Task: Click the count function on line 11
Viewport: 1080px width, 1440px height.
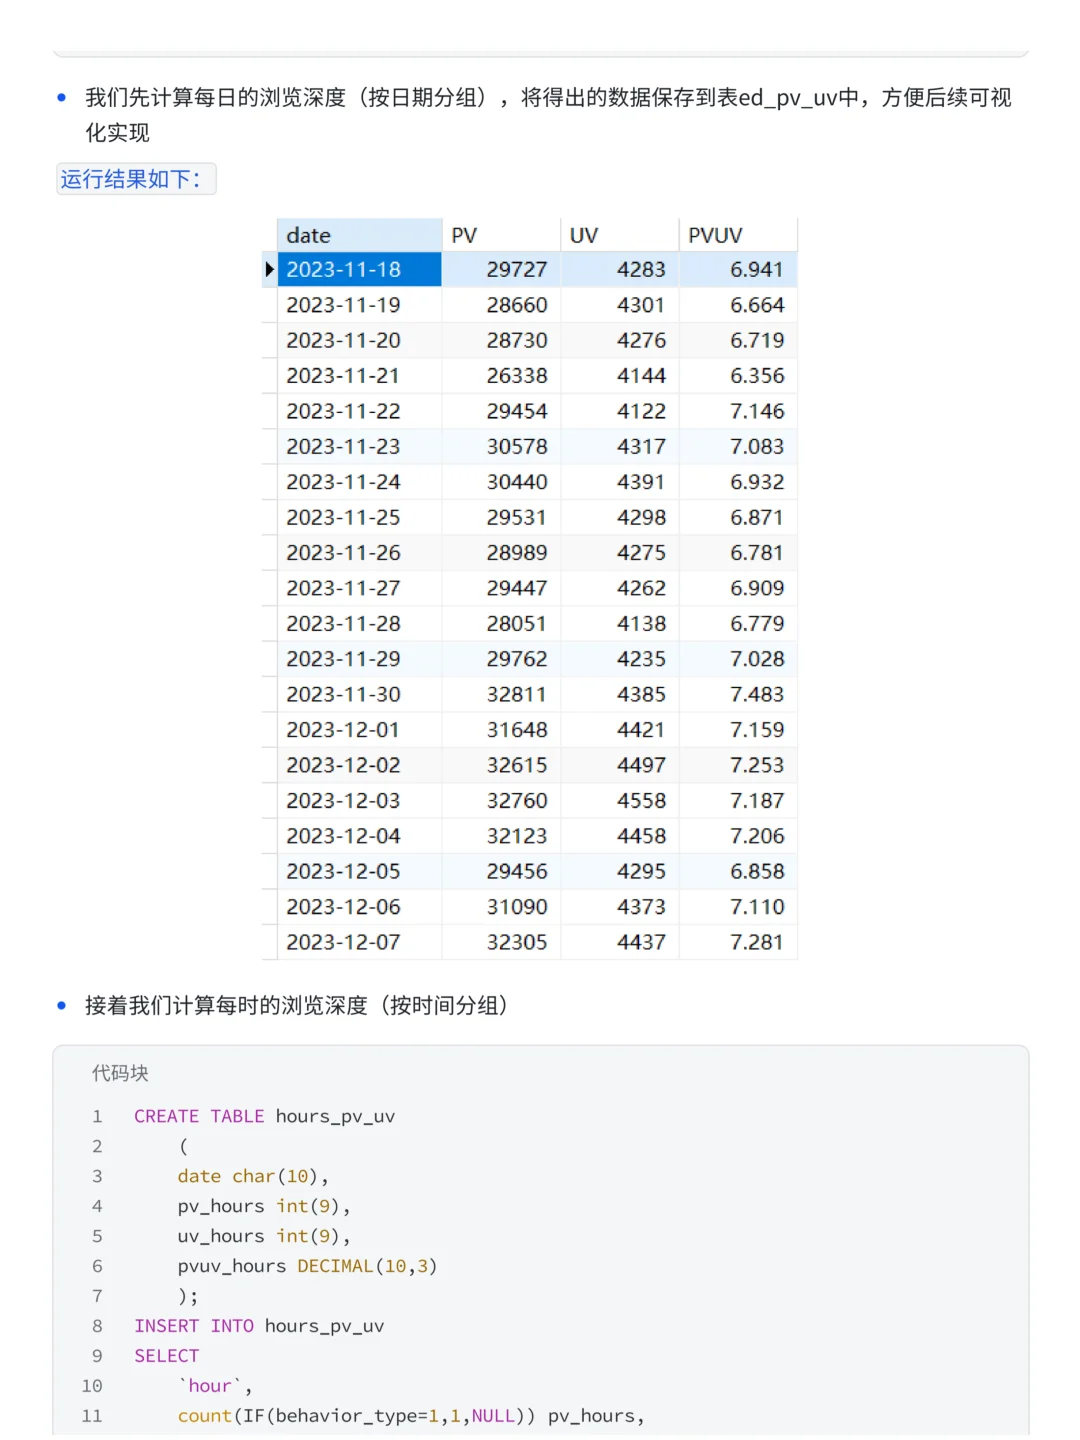Action: pos(204,1416)
